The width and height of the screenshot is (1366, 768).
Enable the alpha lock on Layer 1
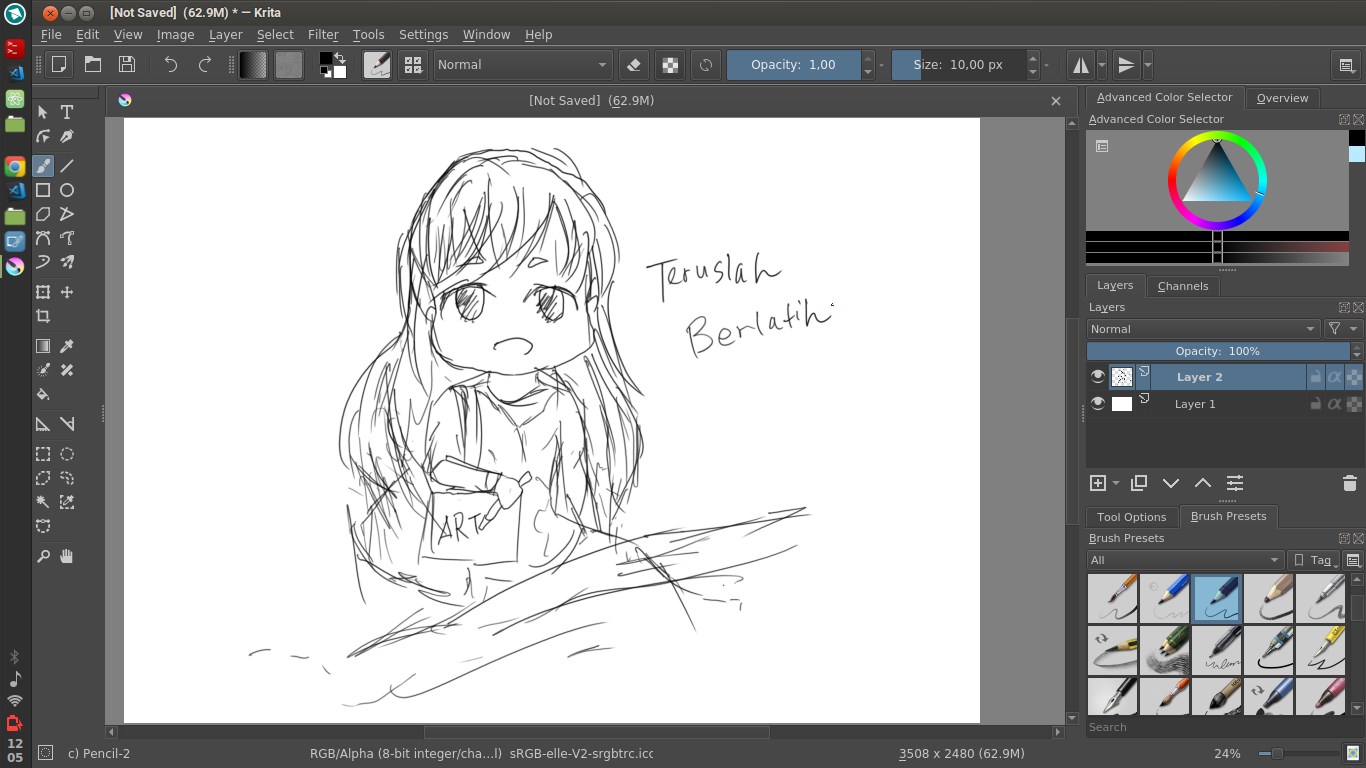[x=1334, y=404]
